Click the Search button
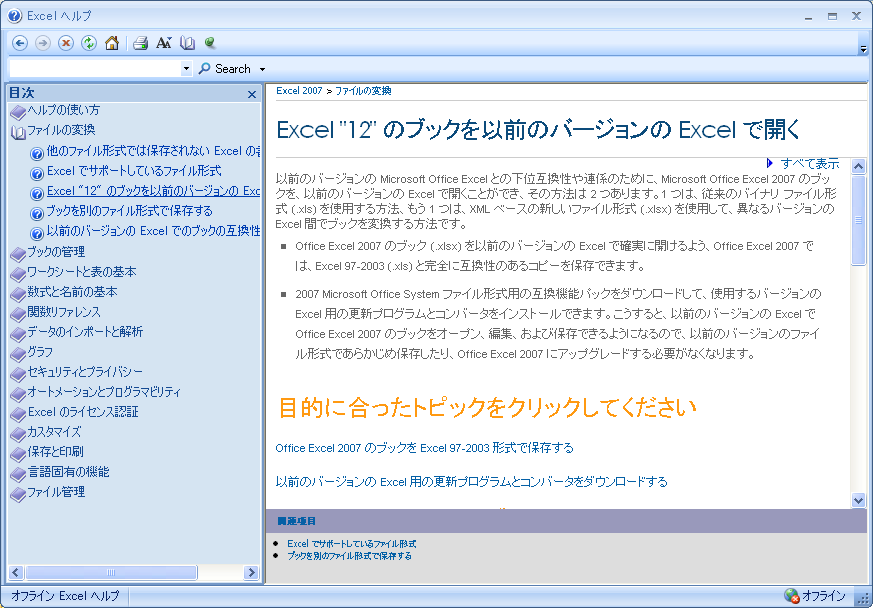Viewport: 873px width, 608px height. click(225, 69)
